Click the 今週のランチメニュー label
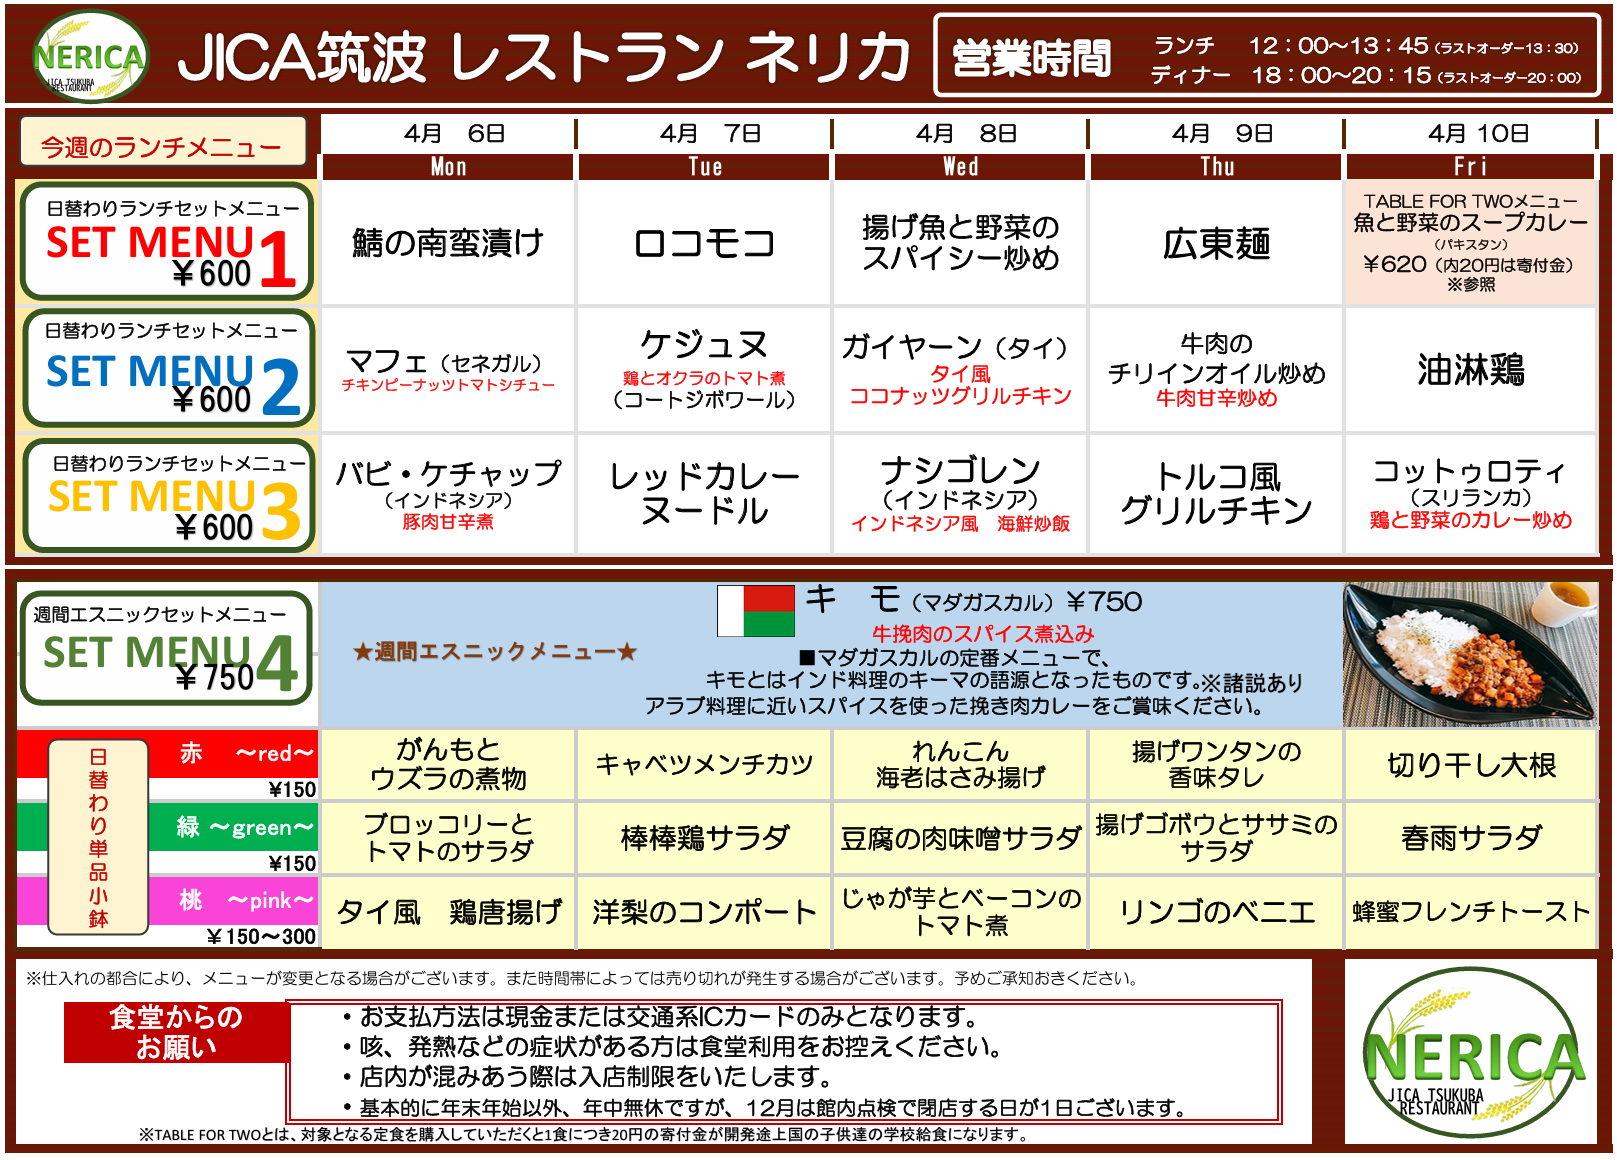The image size is (1617, 1160). (162, 146)
